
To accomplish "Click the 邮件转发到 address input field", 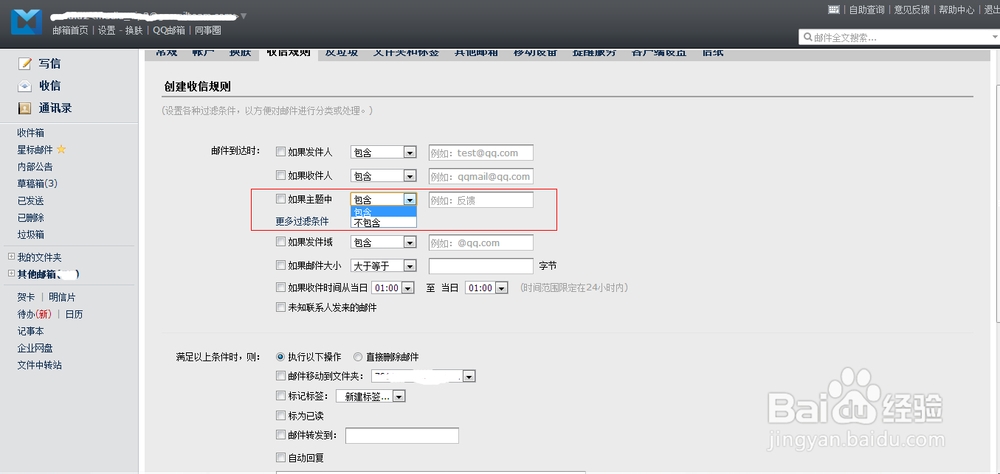I will 402,436.
